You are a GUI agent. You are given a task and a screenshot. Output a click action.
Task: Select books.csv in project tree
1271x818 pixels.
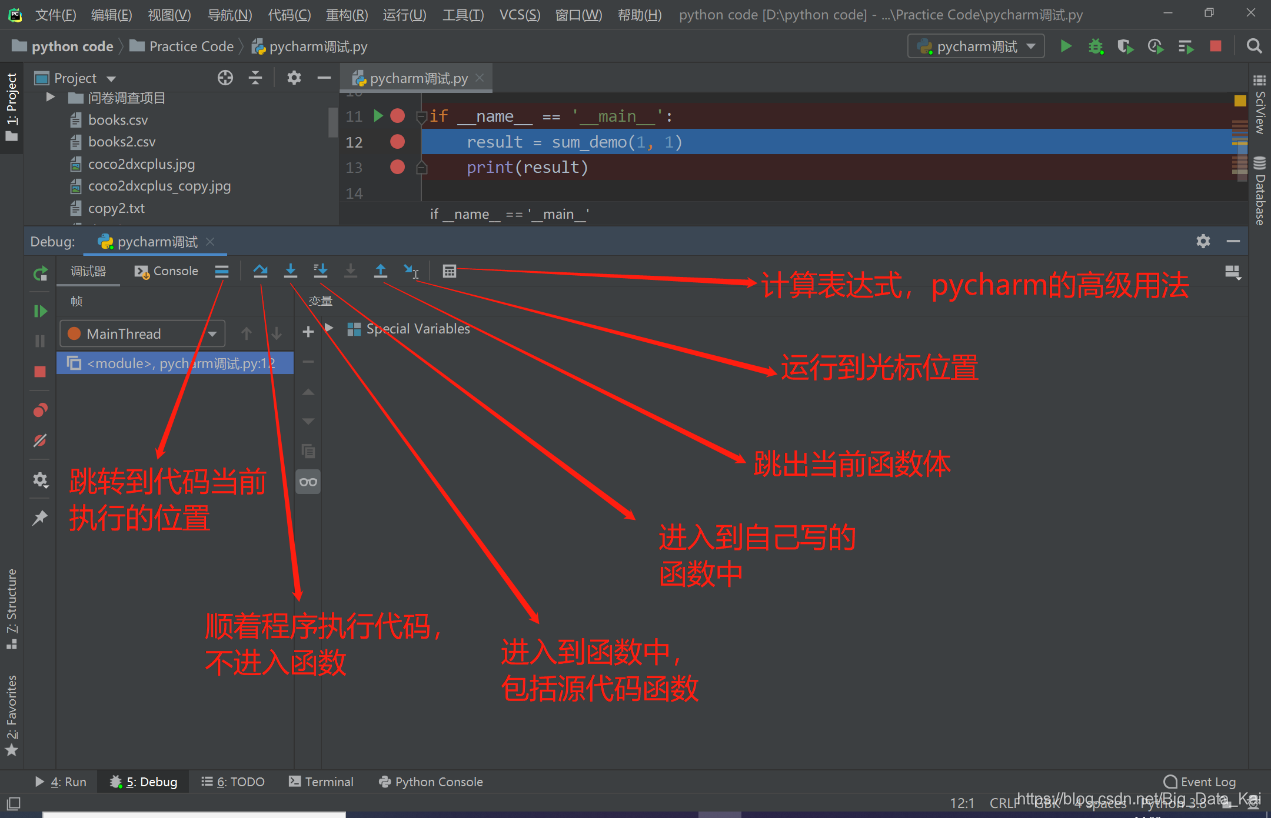(x=118, y=120)
